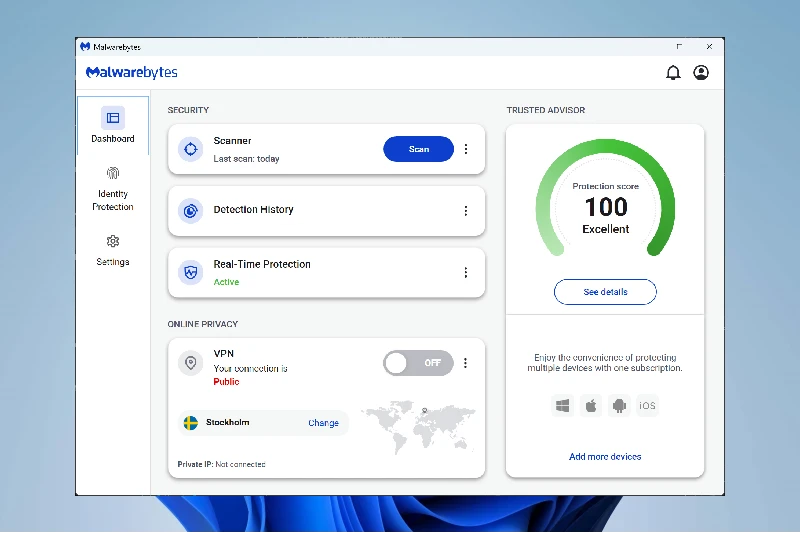Viewport: 800px width, 533px height.
Task: Click the Malwarebytes logo in header
Action: (132, 72)
